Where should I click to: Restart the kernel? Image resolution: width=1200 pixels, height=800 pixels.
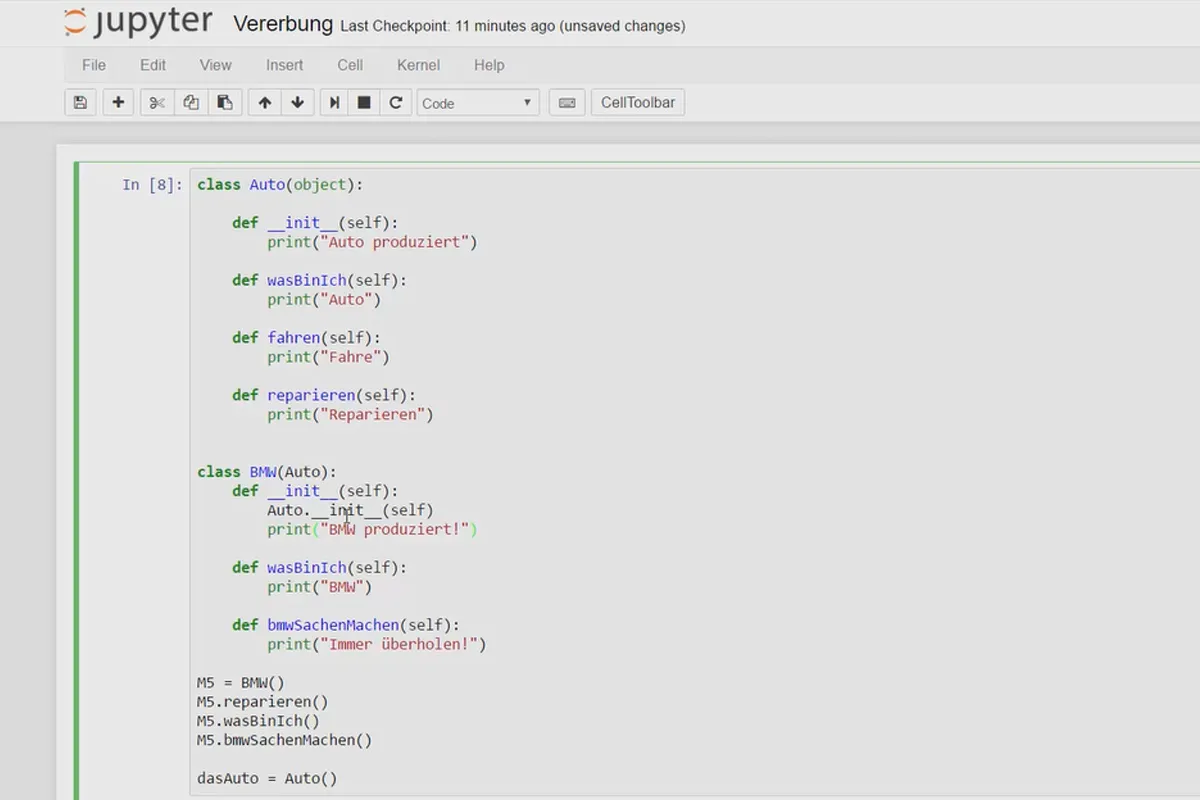click(x=396, y=102)
